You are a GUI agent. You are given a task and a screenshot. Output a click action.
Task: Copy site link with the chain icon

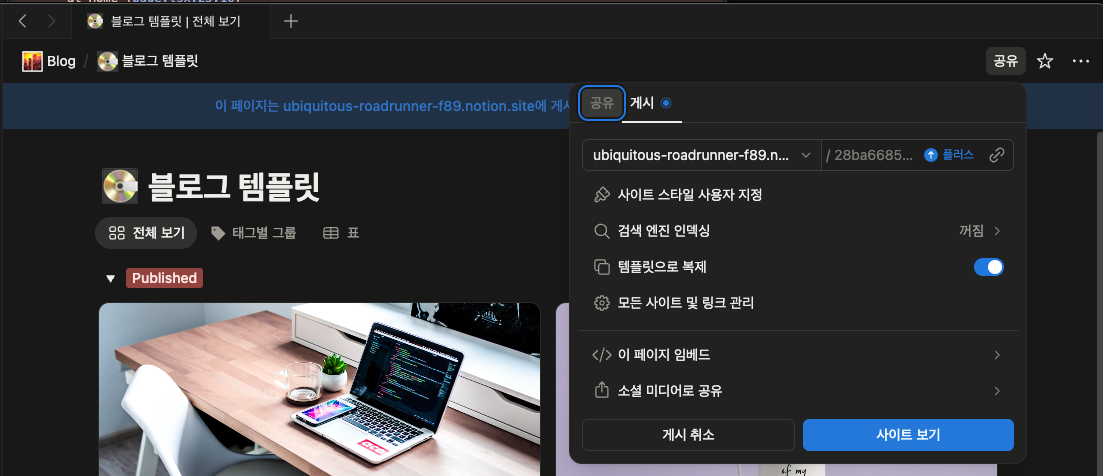(x=996, y=155)
